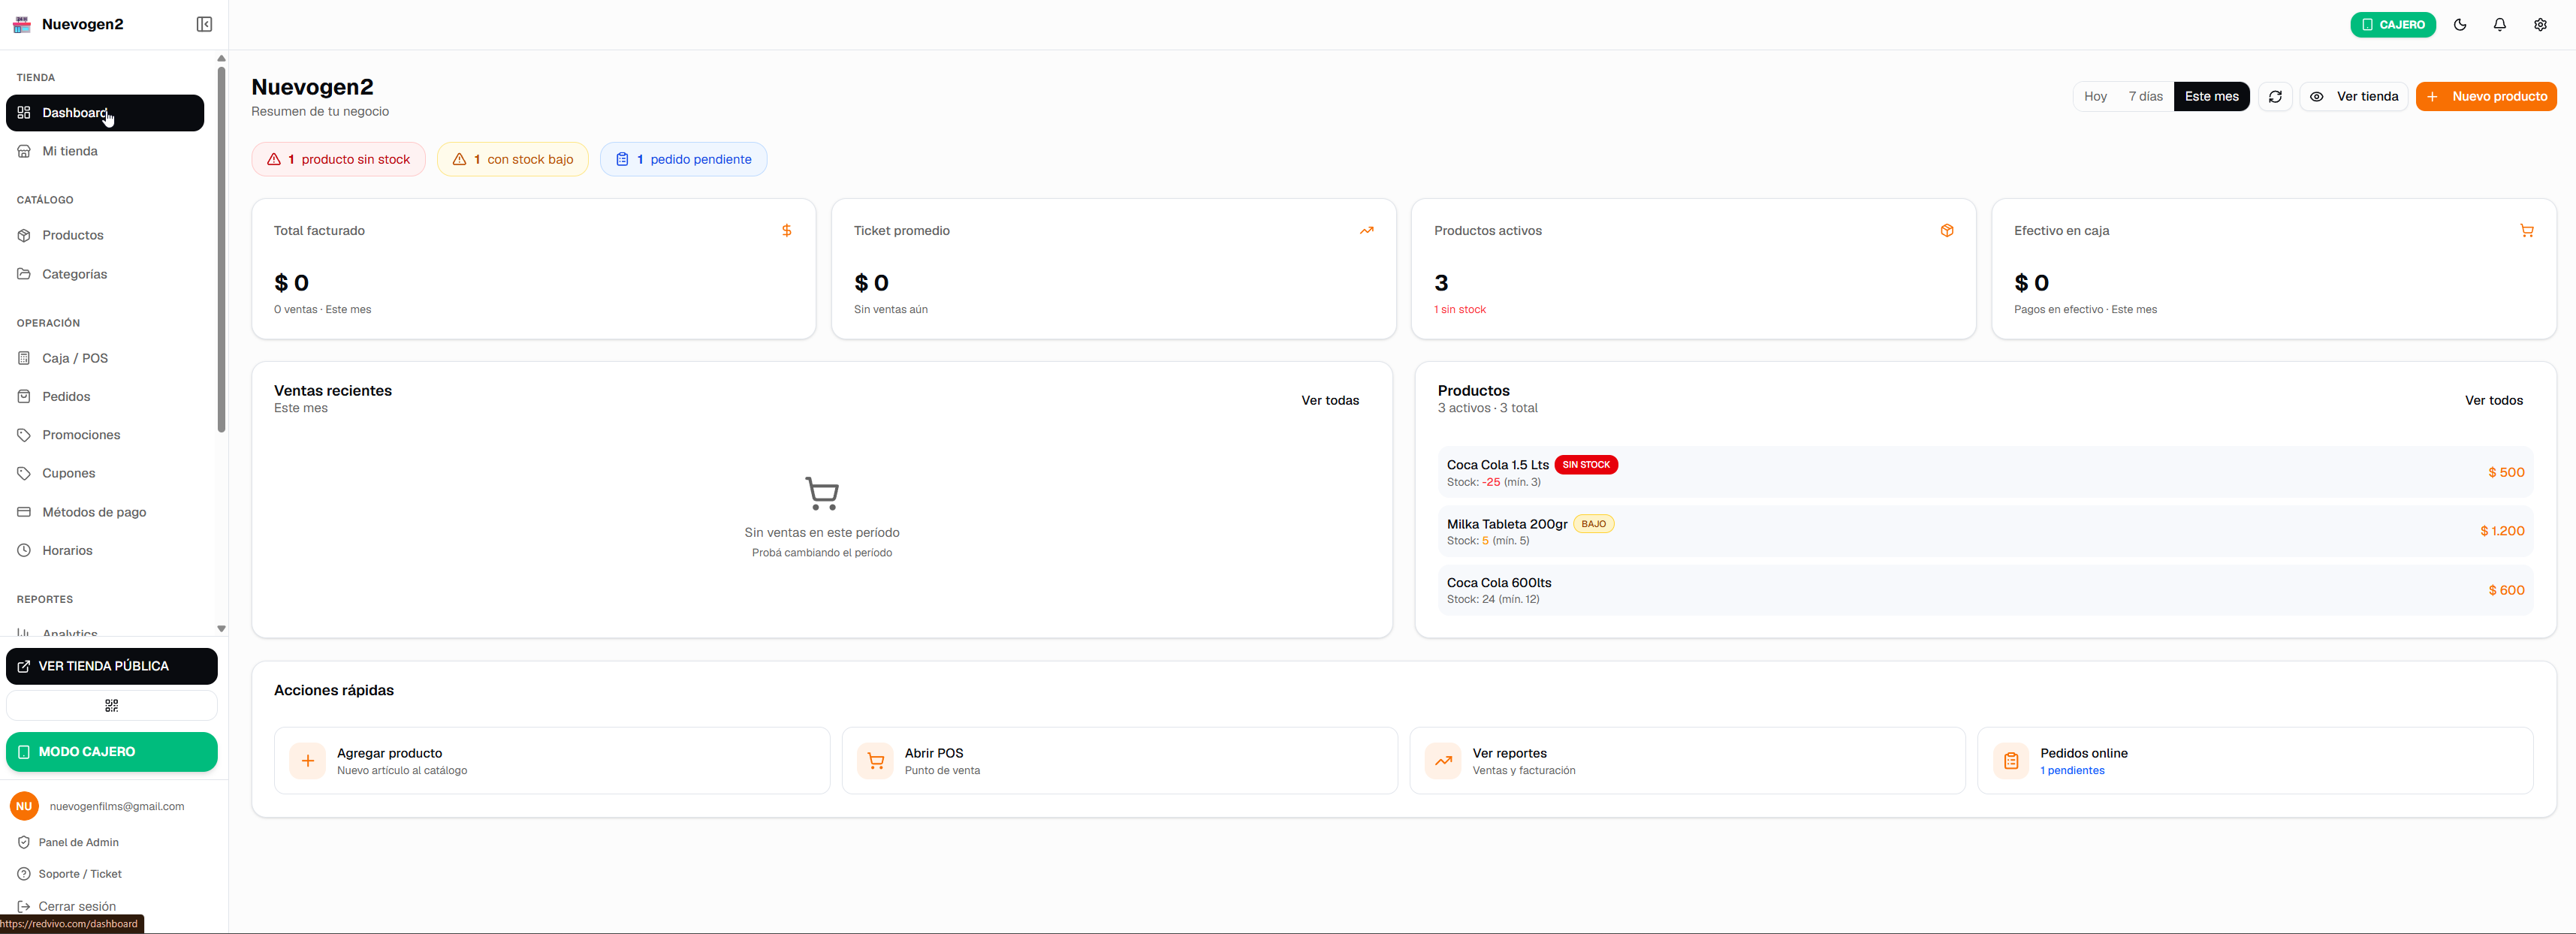2576x934 pixels.
Task: Select the 7 días period tab
Action: click(2145, 96)
